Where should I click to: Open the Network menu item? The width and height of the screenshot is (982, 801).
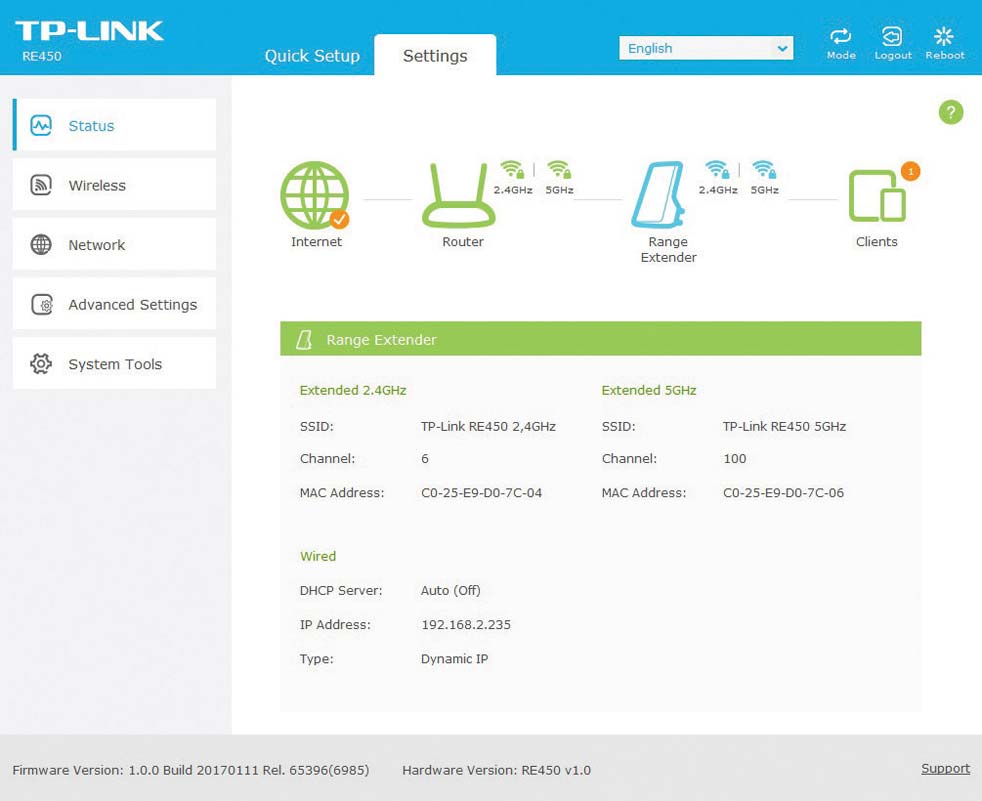click(115, 244)
